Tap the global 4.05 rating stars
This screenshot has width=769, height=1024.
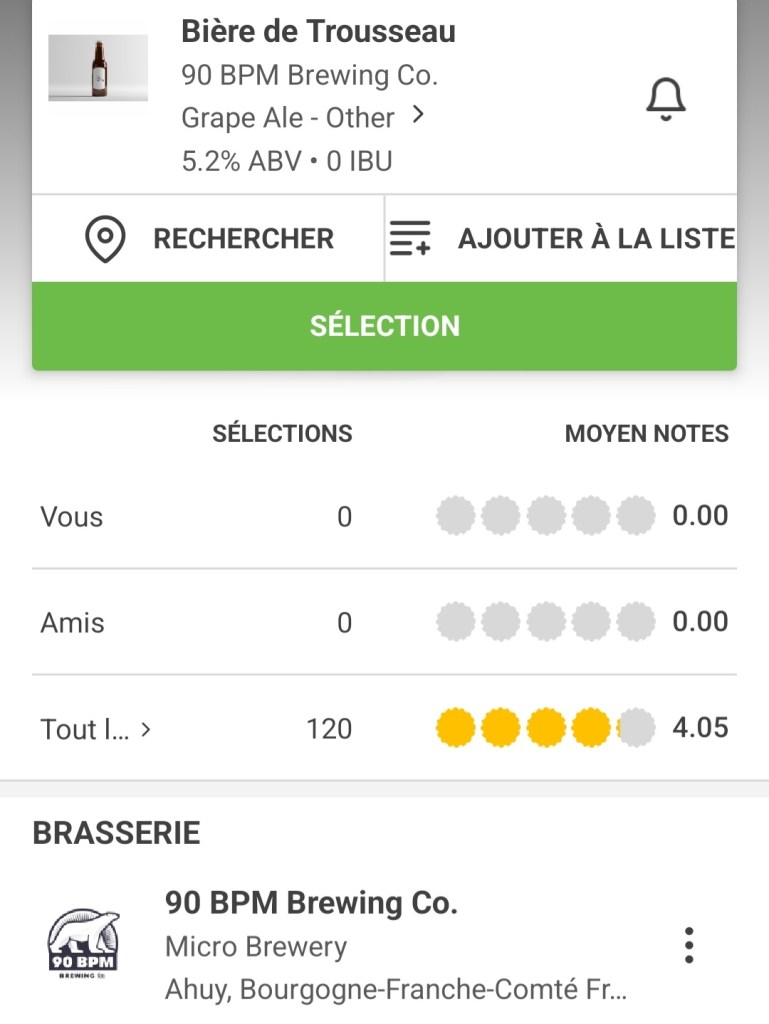(x=545, y=728)
